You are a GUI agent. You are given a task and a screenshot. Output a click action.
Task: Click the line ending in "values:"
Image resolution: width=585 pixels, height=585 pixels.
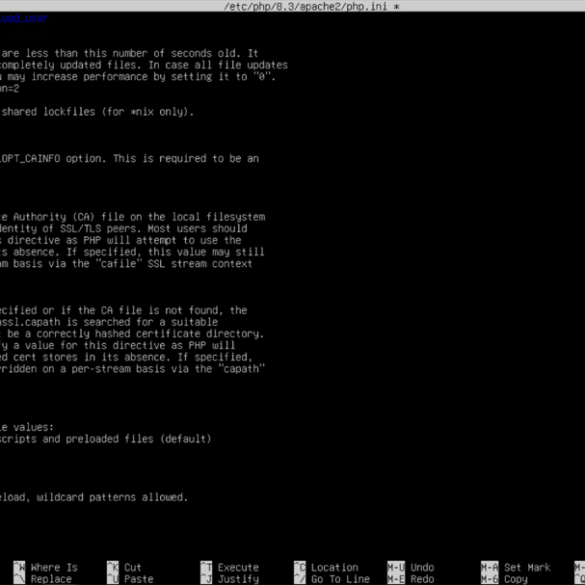click(27, 427)
